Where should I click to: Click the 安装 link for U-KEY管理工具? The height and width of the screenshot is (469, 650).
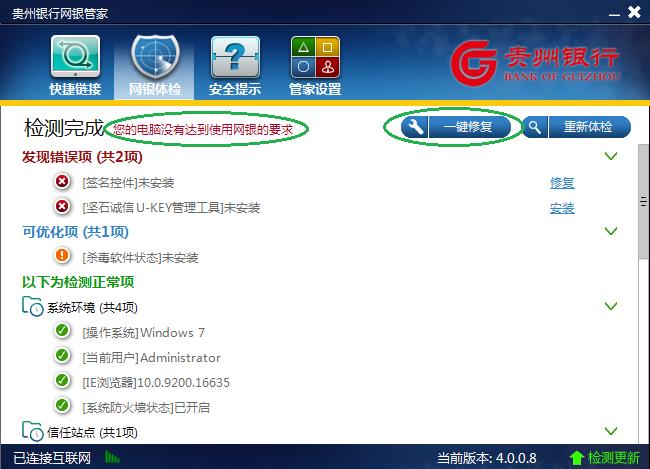(562, 208)
